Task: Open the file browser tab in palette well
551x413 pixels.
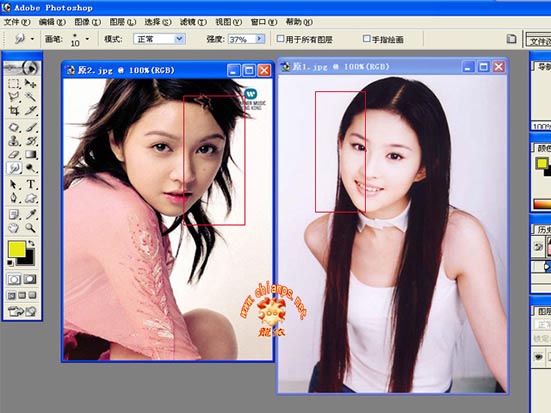Action: (x=539, y=41)
